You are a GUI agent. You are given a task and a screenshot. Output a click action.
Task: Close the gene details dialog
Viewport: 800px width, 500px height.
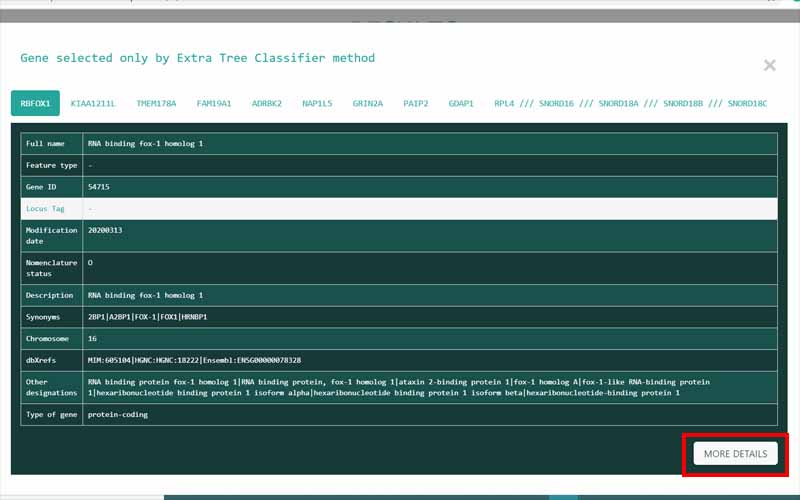pos(769,66)
